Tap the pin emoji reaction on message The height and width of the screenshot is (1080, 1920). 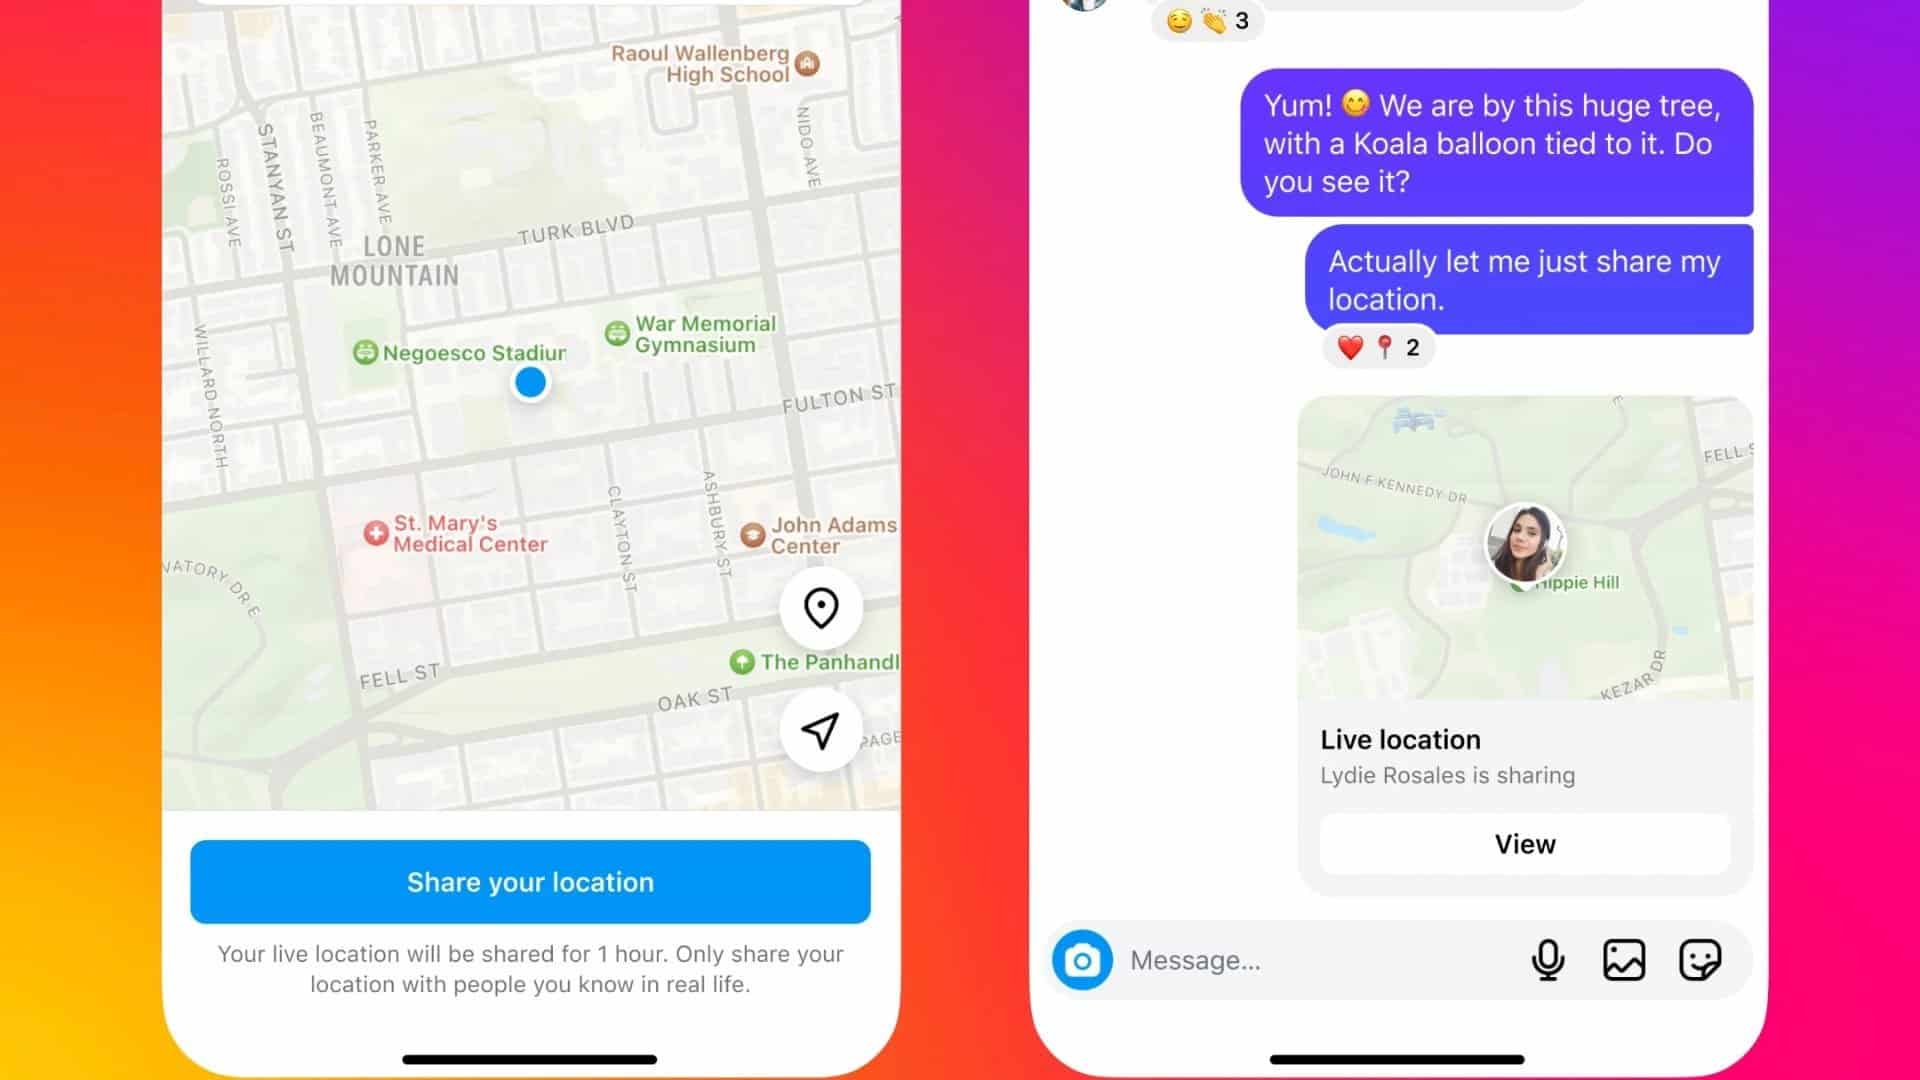pyautogui.click(x=1382, y=345)
